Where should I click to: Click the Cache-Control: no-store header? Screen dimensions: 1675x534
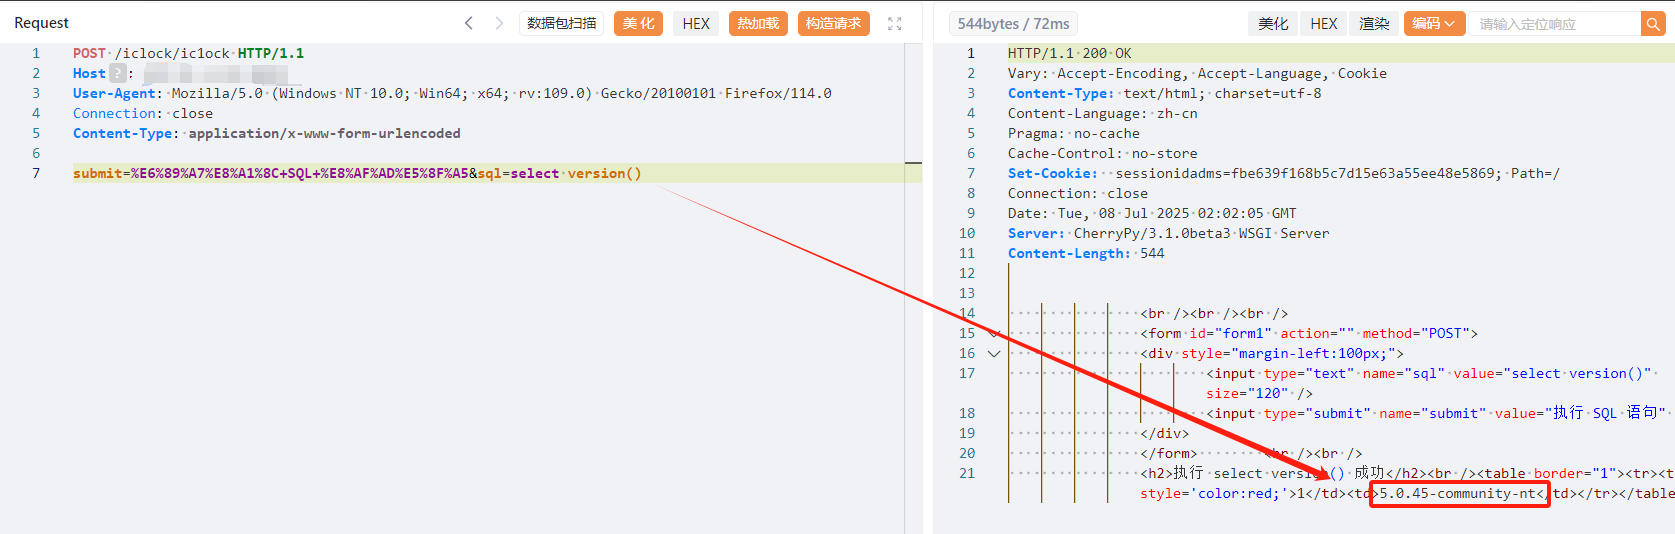click(1103, 153)
